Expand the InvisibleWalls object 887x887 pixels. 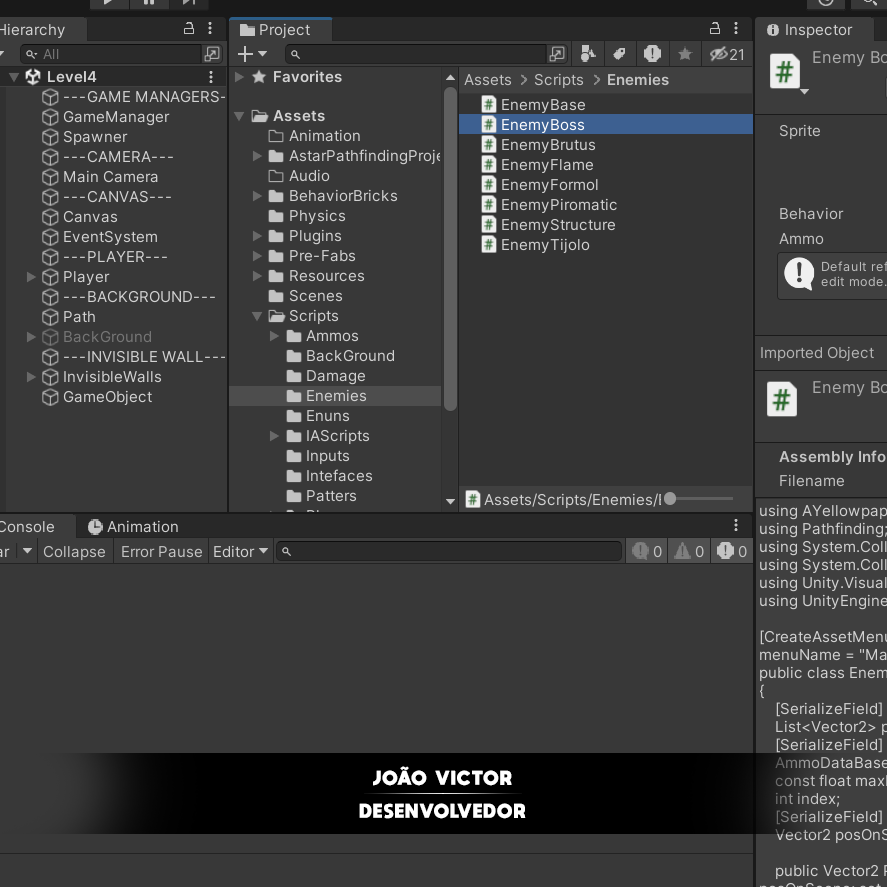coord(31,377)
